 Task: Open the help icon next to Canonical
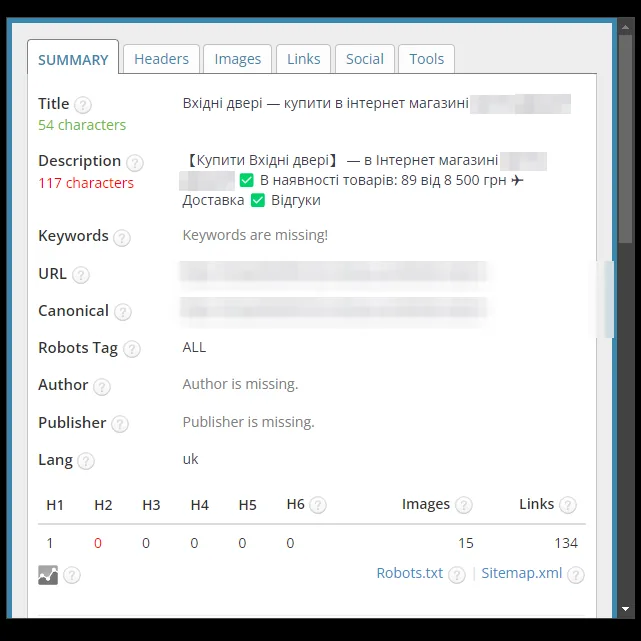coord(123,312)
